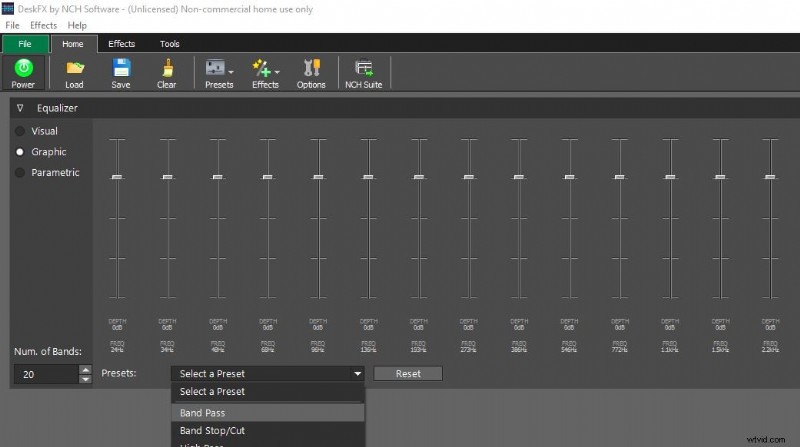The width and height of the screenshot is (800, 447).
Task: Click the 546Hz band slider handle
Action: pos(569,177)
